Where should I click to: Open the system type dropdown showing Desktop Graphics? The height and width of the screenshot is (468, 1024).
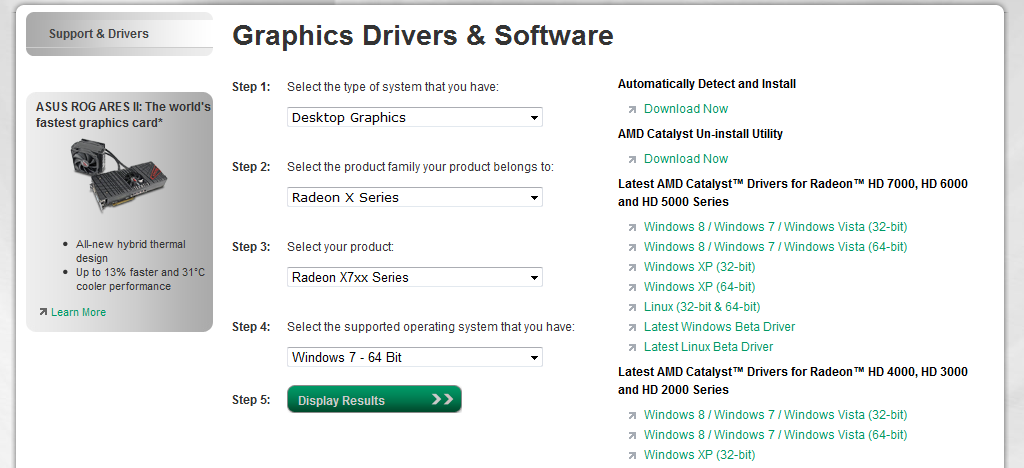[x=415, y=117]
